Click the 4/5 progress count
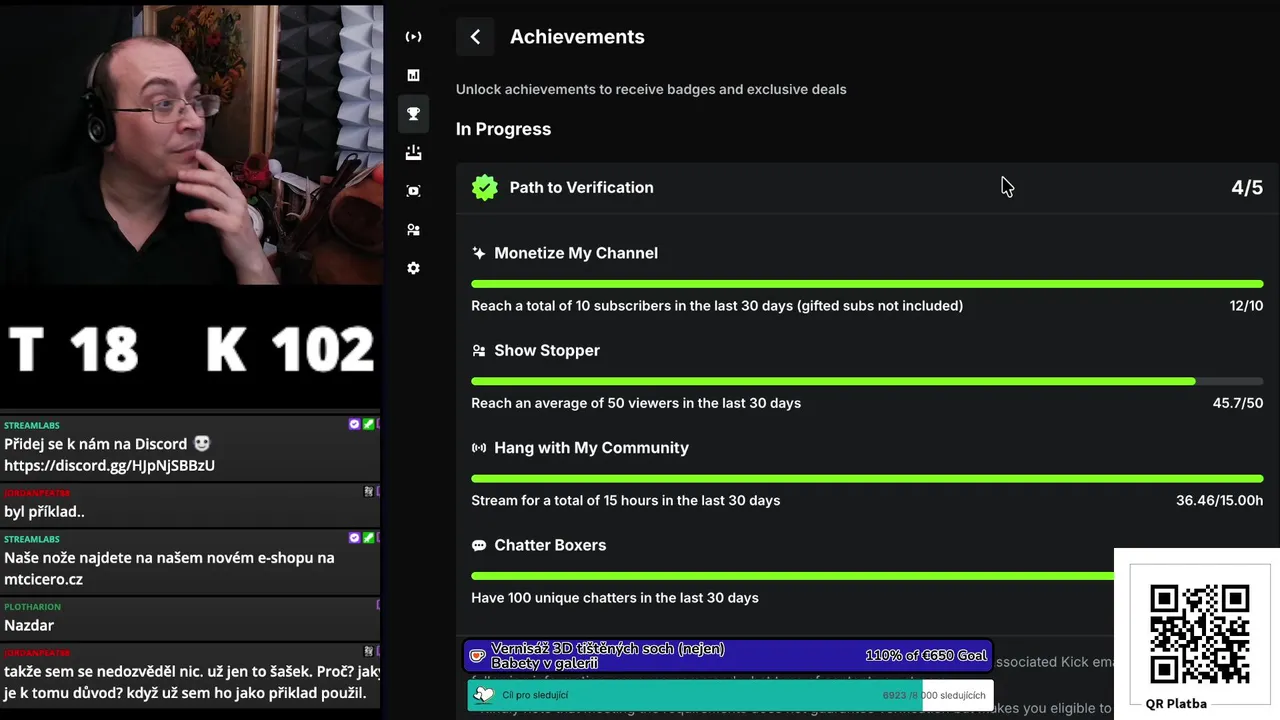Screen dimensions: 1280x720 pos(1247,188)
